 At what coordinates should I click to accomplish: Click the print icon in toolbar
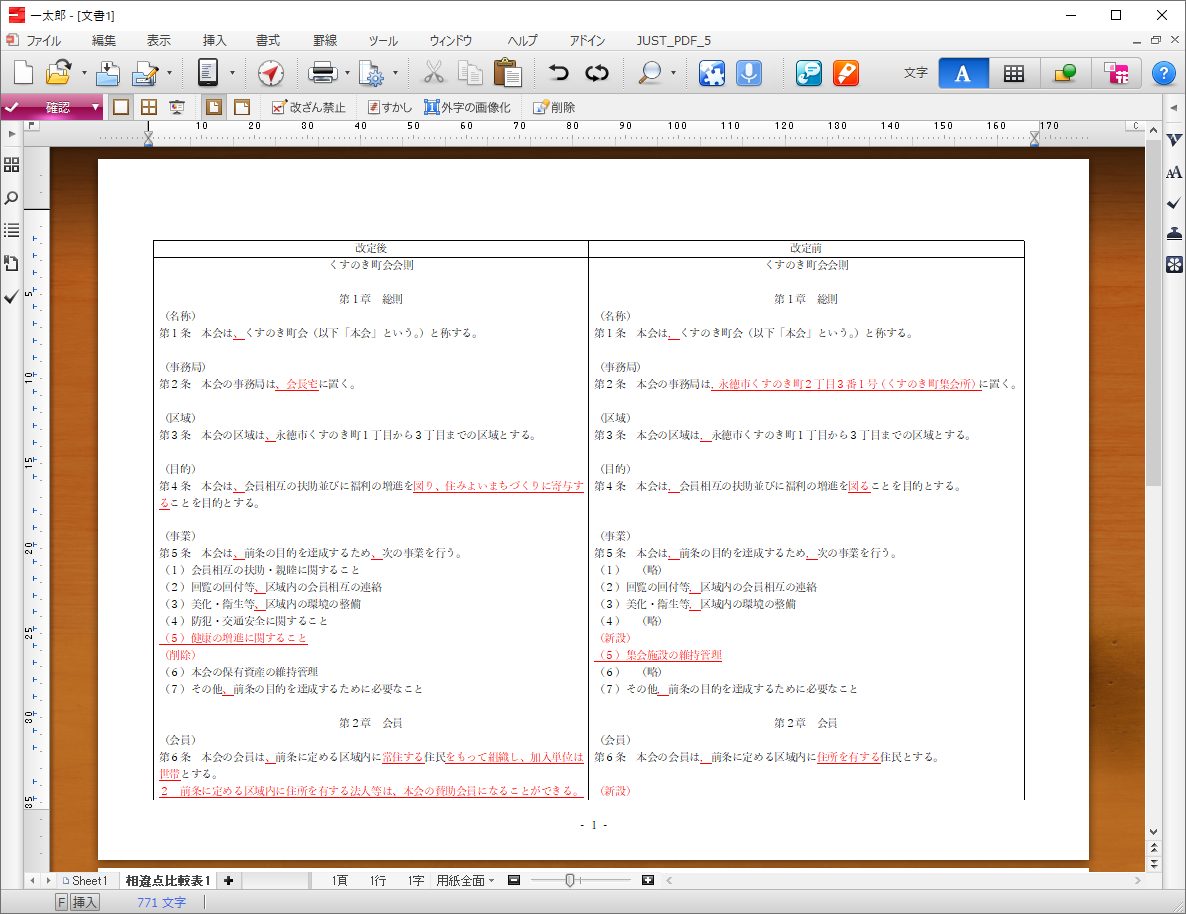[322, 73]
